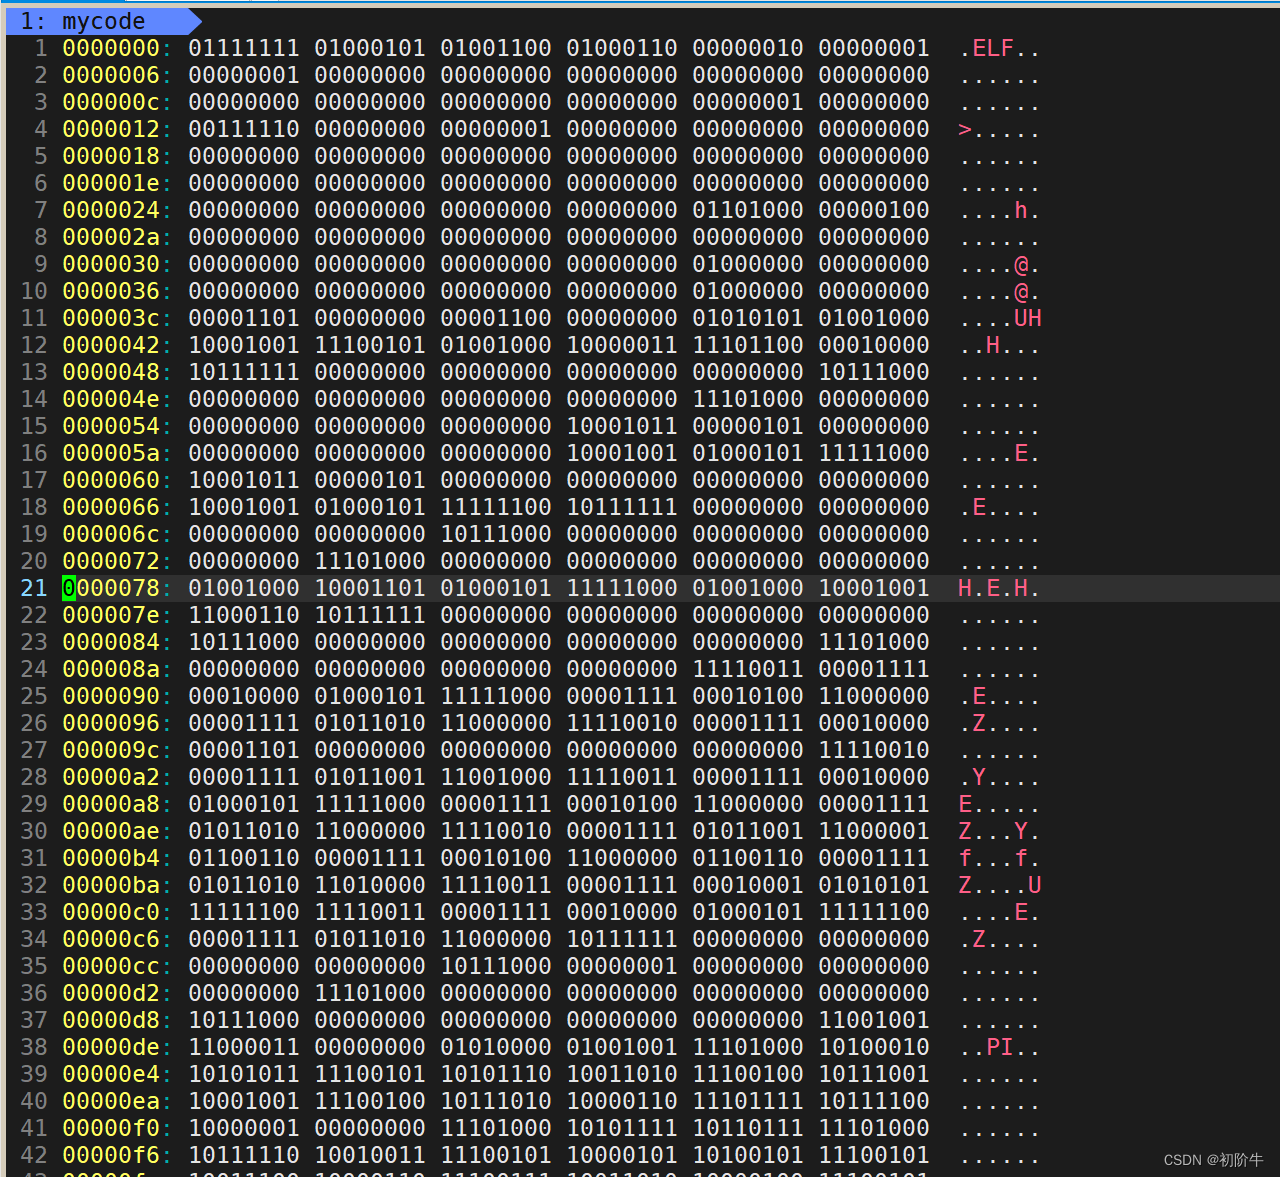
Task: Click byte 01010101 in row 000003c
Action: pos(748,318)
